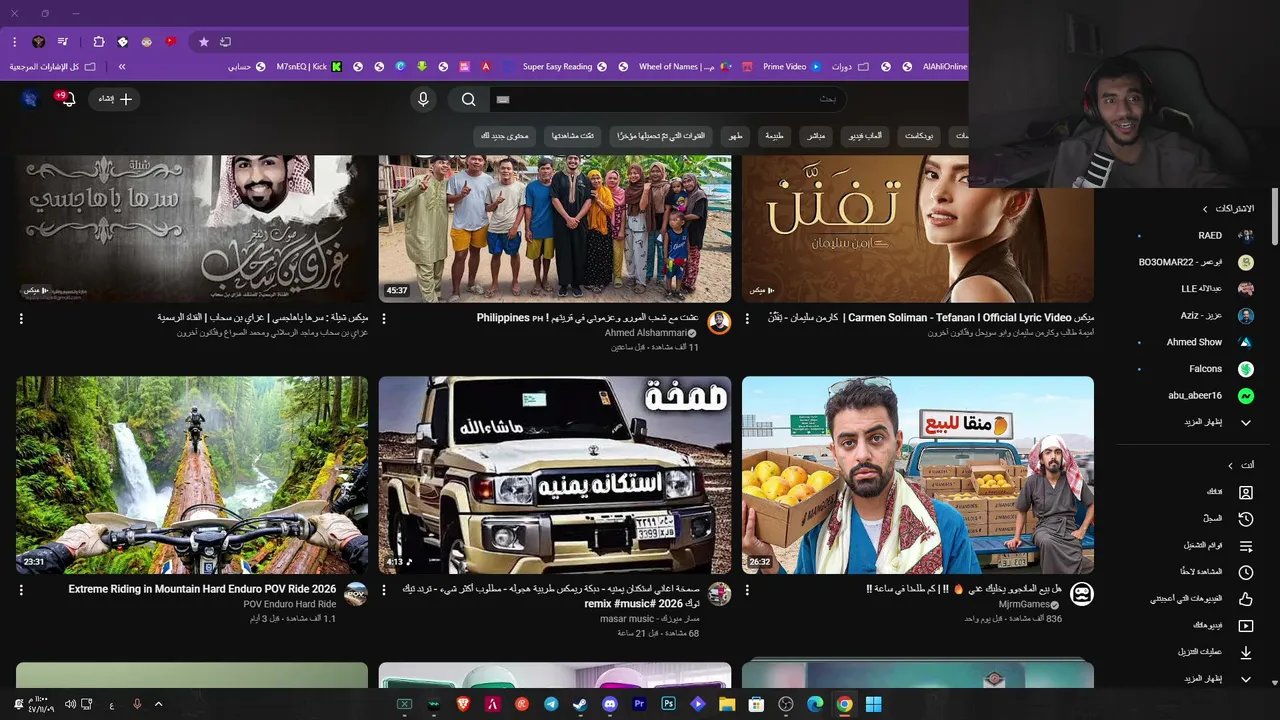Select the بودكاست category chip
The width and height of the screenshot is (1280, 720).
(918, 136)
